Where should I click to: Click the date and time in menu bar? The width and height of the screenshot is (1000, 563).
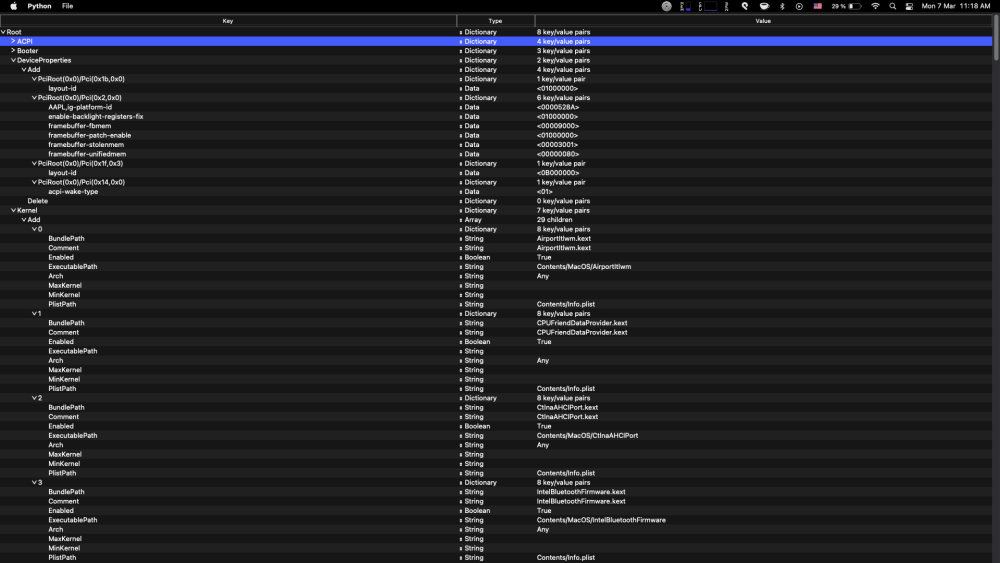point(955,6)
